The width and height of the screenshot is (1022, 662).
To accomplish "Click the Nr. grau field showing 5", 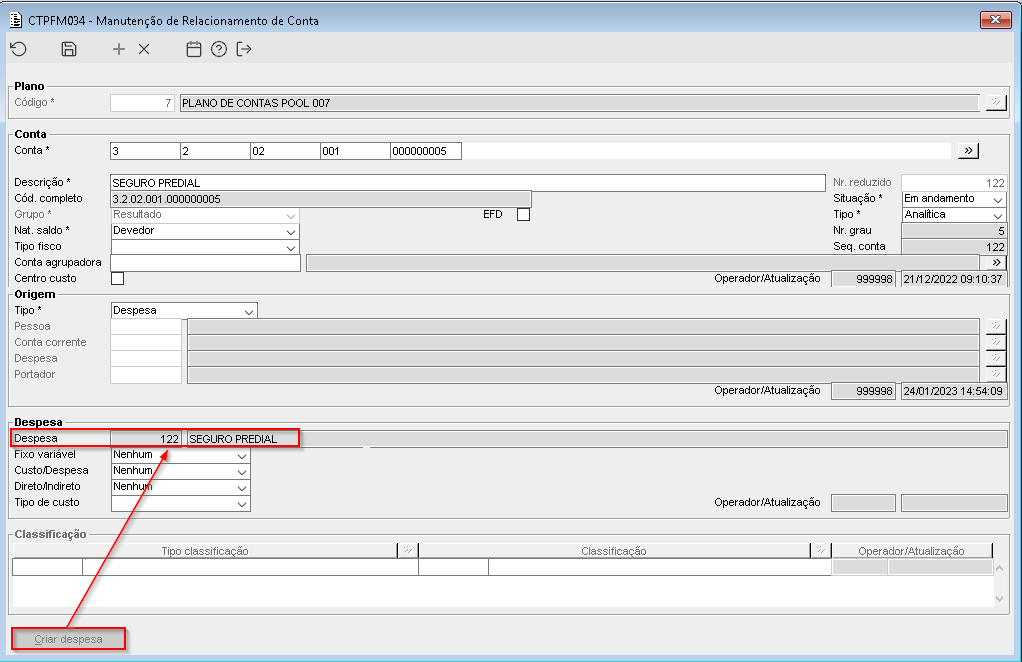I will (x=954, y=231).
